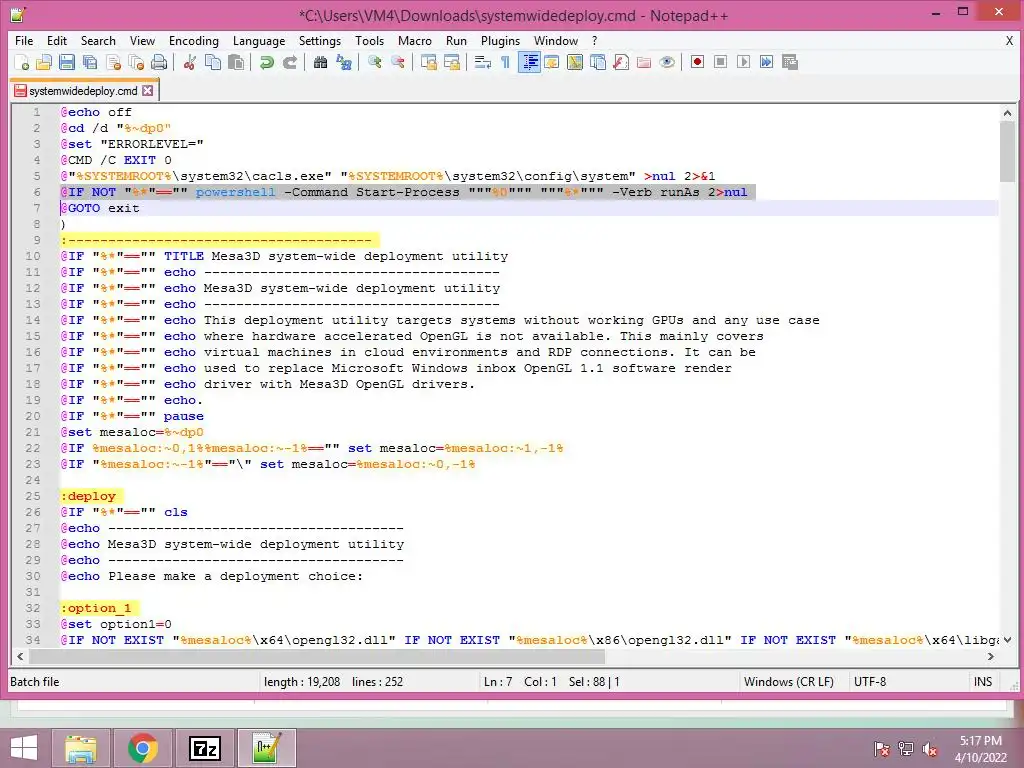Click the Save All toolbar icon
Screen dimensions: 1024x768
[x=89, y=62]
